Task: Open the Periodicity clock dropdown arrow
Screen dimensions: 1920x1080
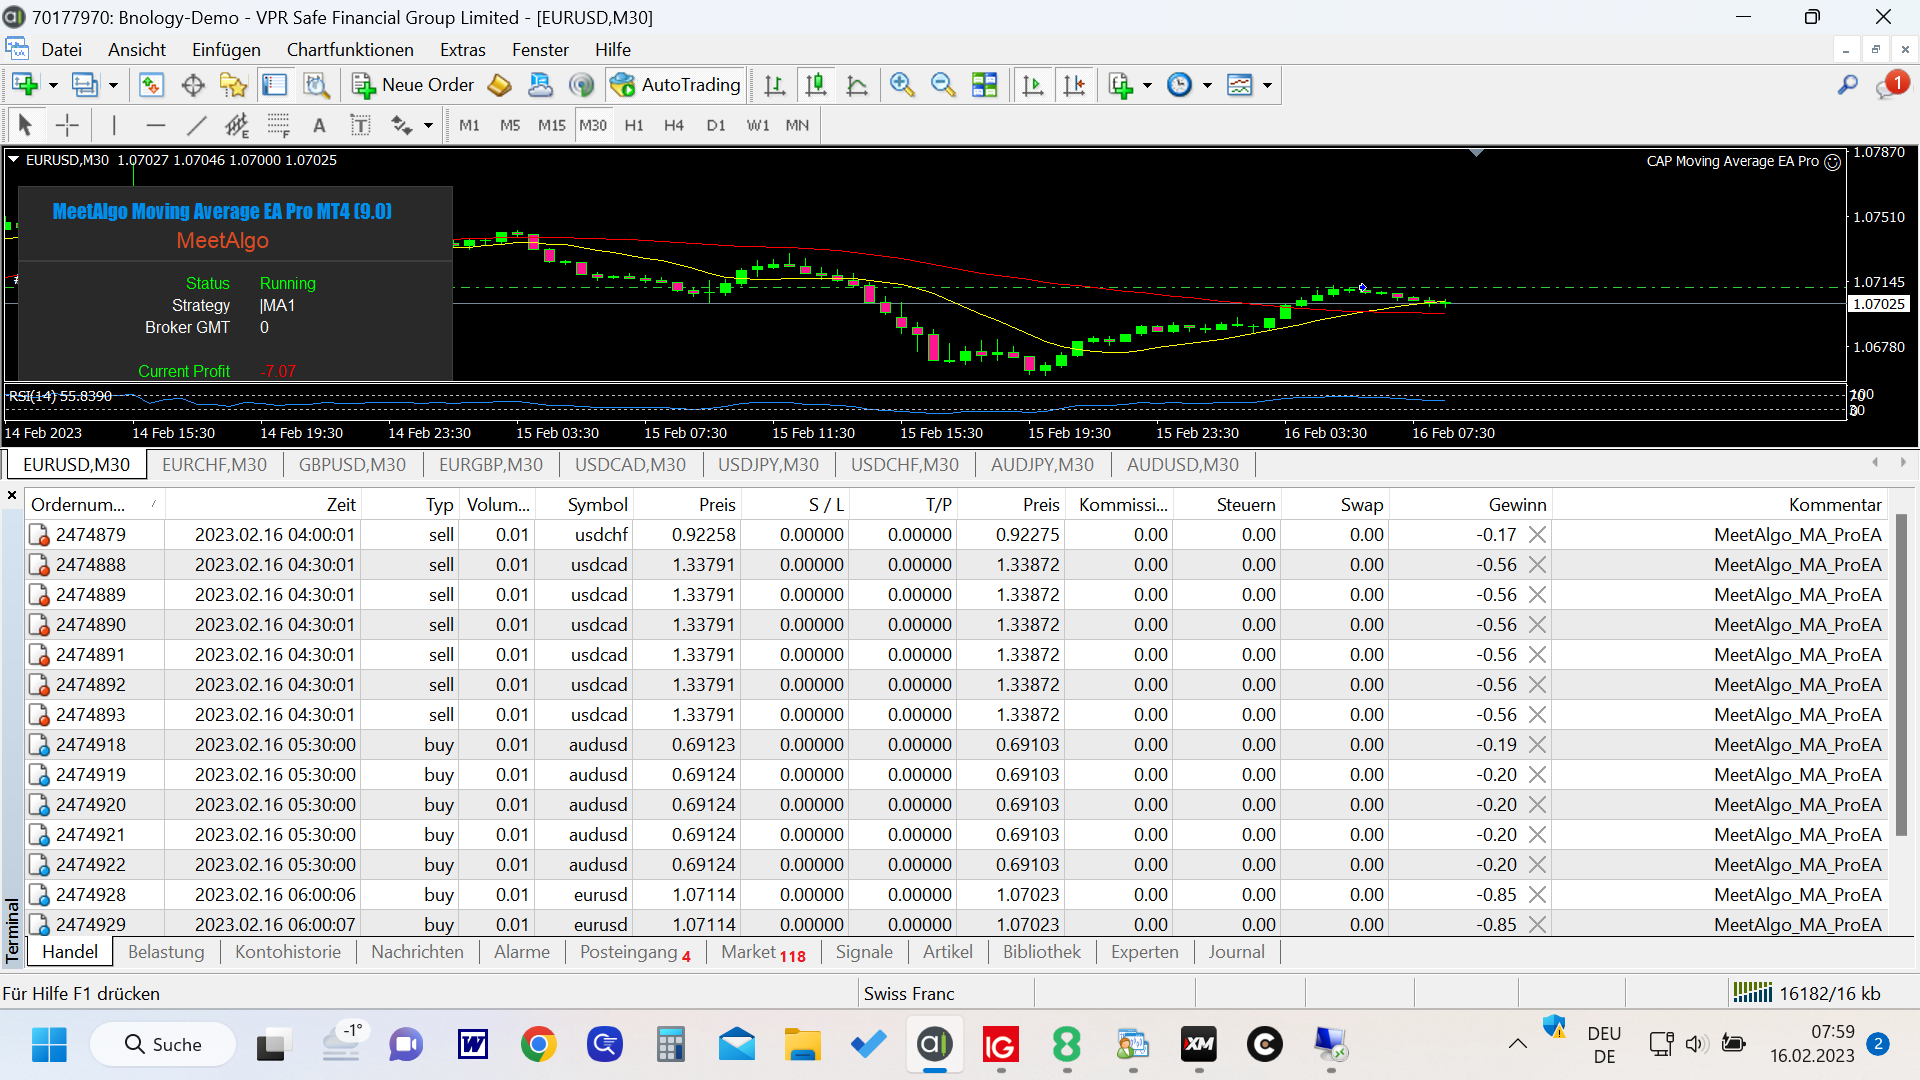Action: 1207,85
